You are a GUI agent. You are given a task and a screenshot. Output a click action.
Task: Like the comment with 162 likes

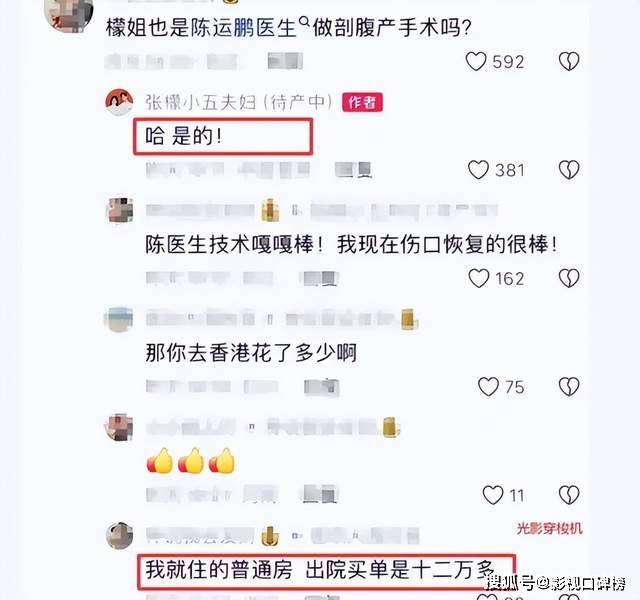[x=478, y=278]
